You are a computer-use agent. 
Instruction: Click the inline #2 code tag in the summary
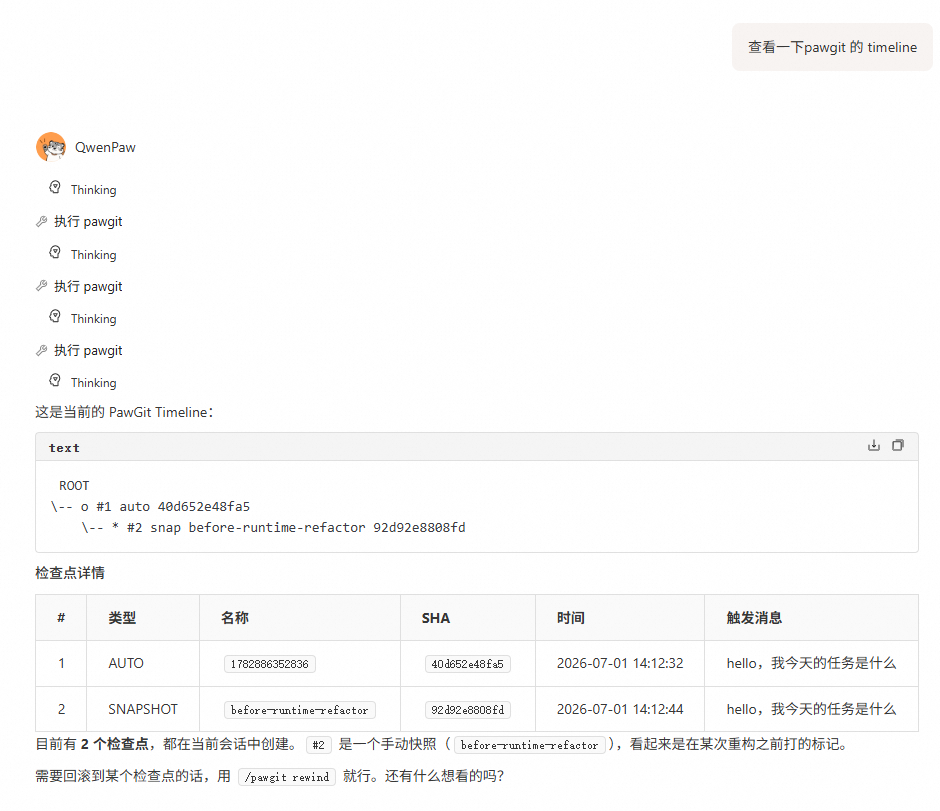click(318, 745)
